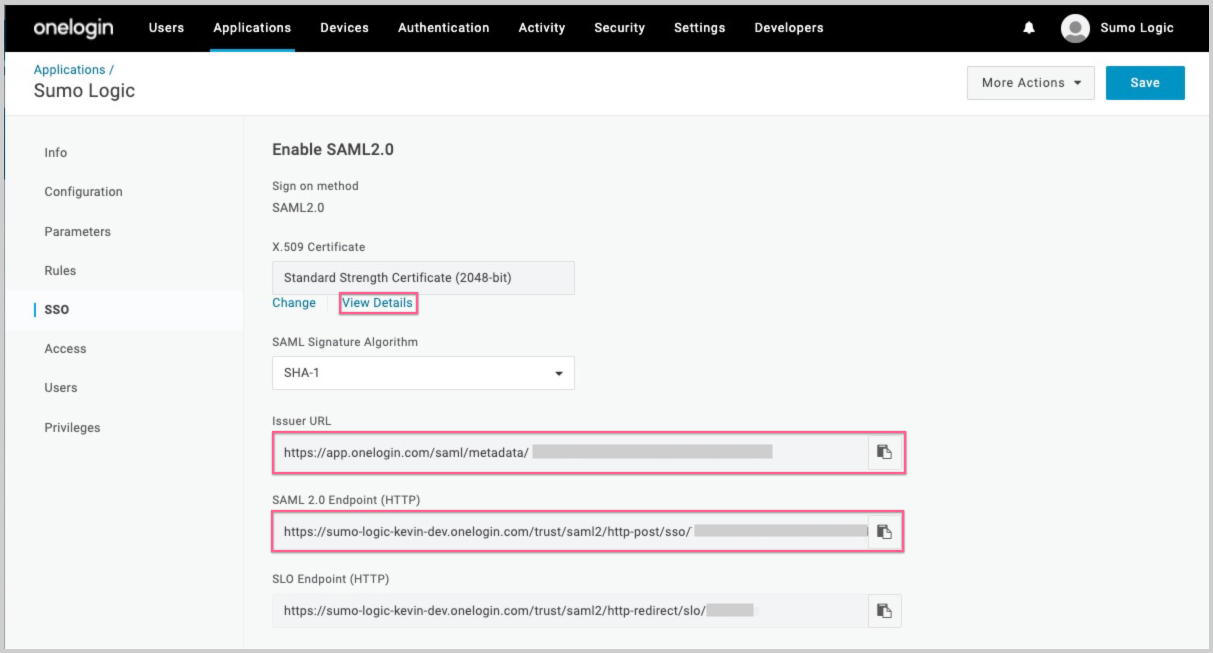Click the Change certificate link
This screenshot has height=653, width=1213.
(x=293, y=303)
